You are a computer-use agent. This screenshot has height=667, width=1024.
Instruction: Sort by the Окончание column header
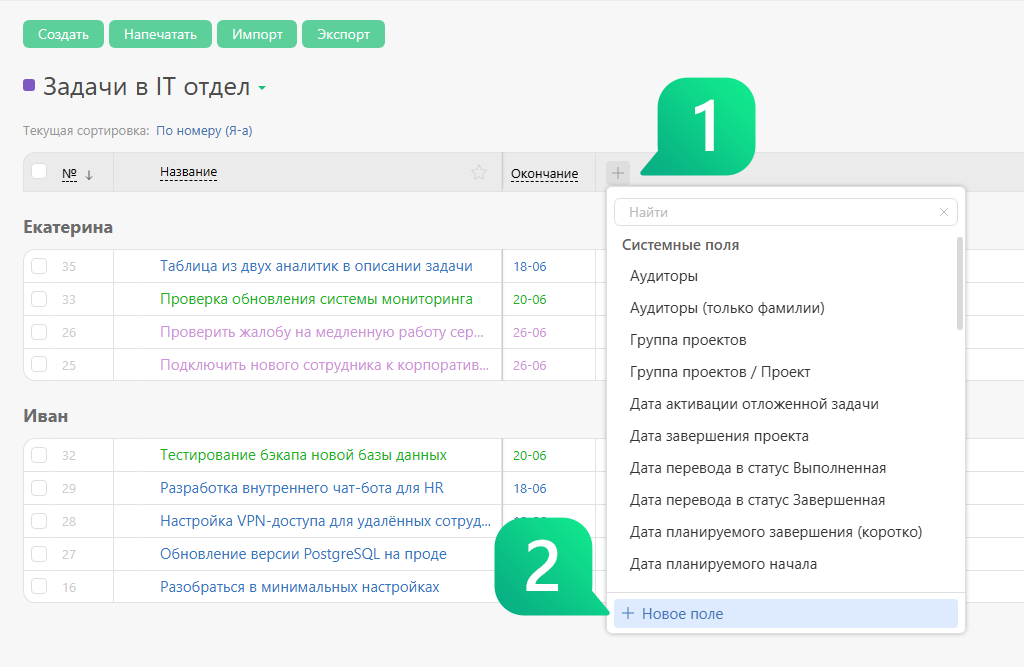[544, 174]
